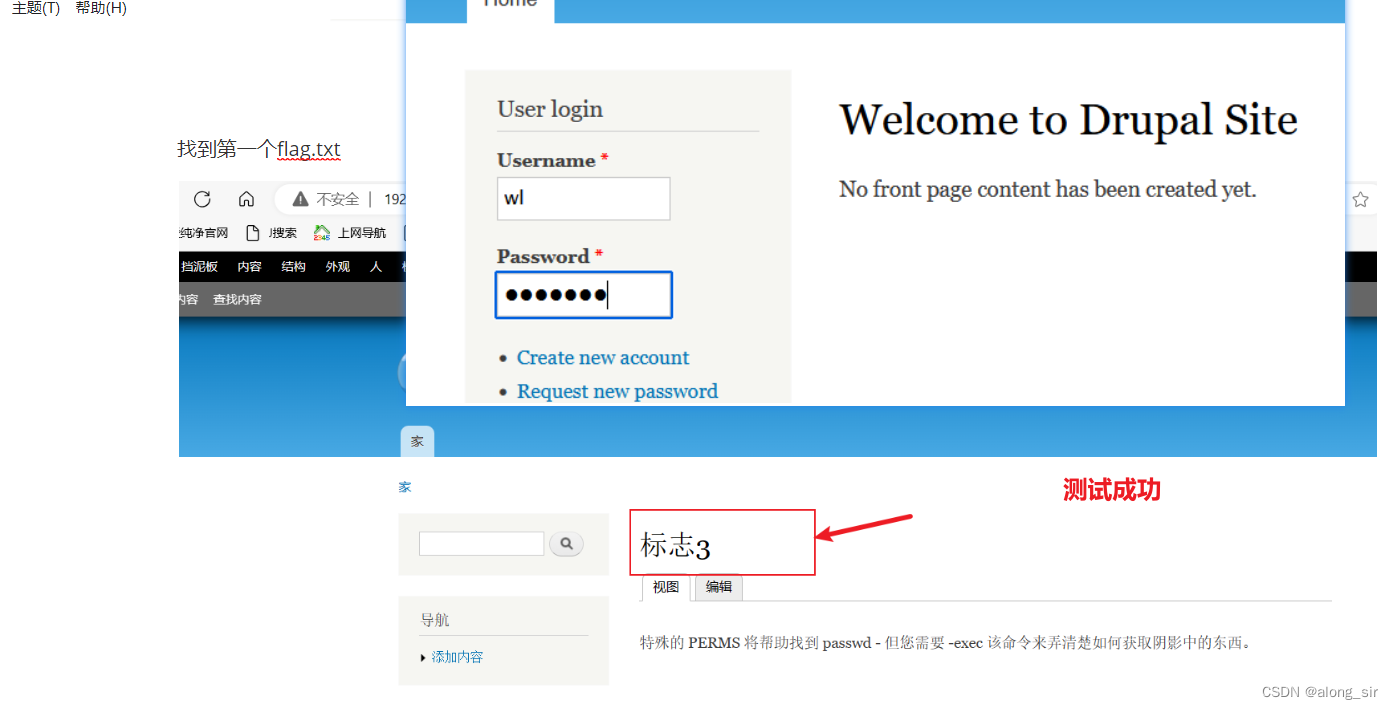Click the magnifier search button in sidebar
1393x709 pixels.
coord(566,544)
